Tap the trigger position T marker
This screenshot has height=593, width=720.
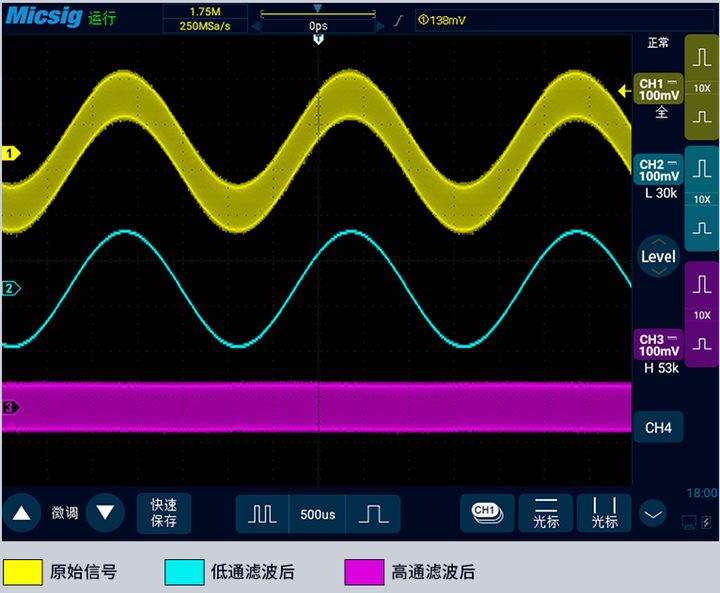tap(318, 40)
